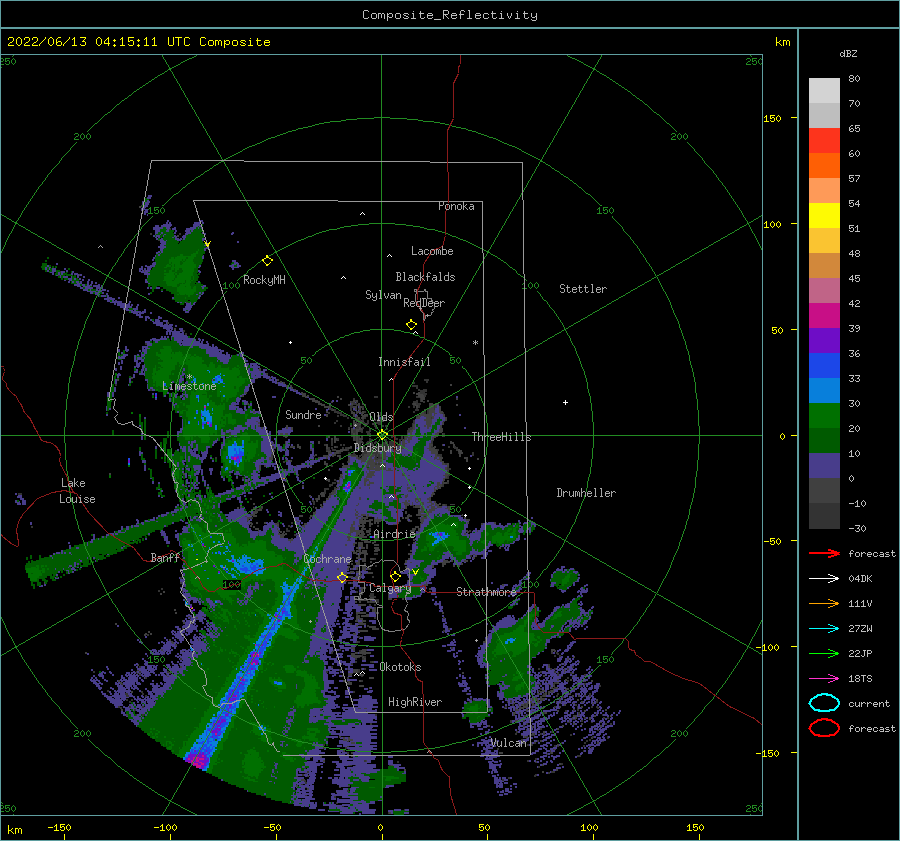Image resolution: width=900 pixels, height=841 pixels.
Task: Select the RockyMH label
Action: click(264, 280)
